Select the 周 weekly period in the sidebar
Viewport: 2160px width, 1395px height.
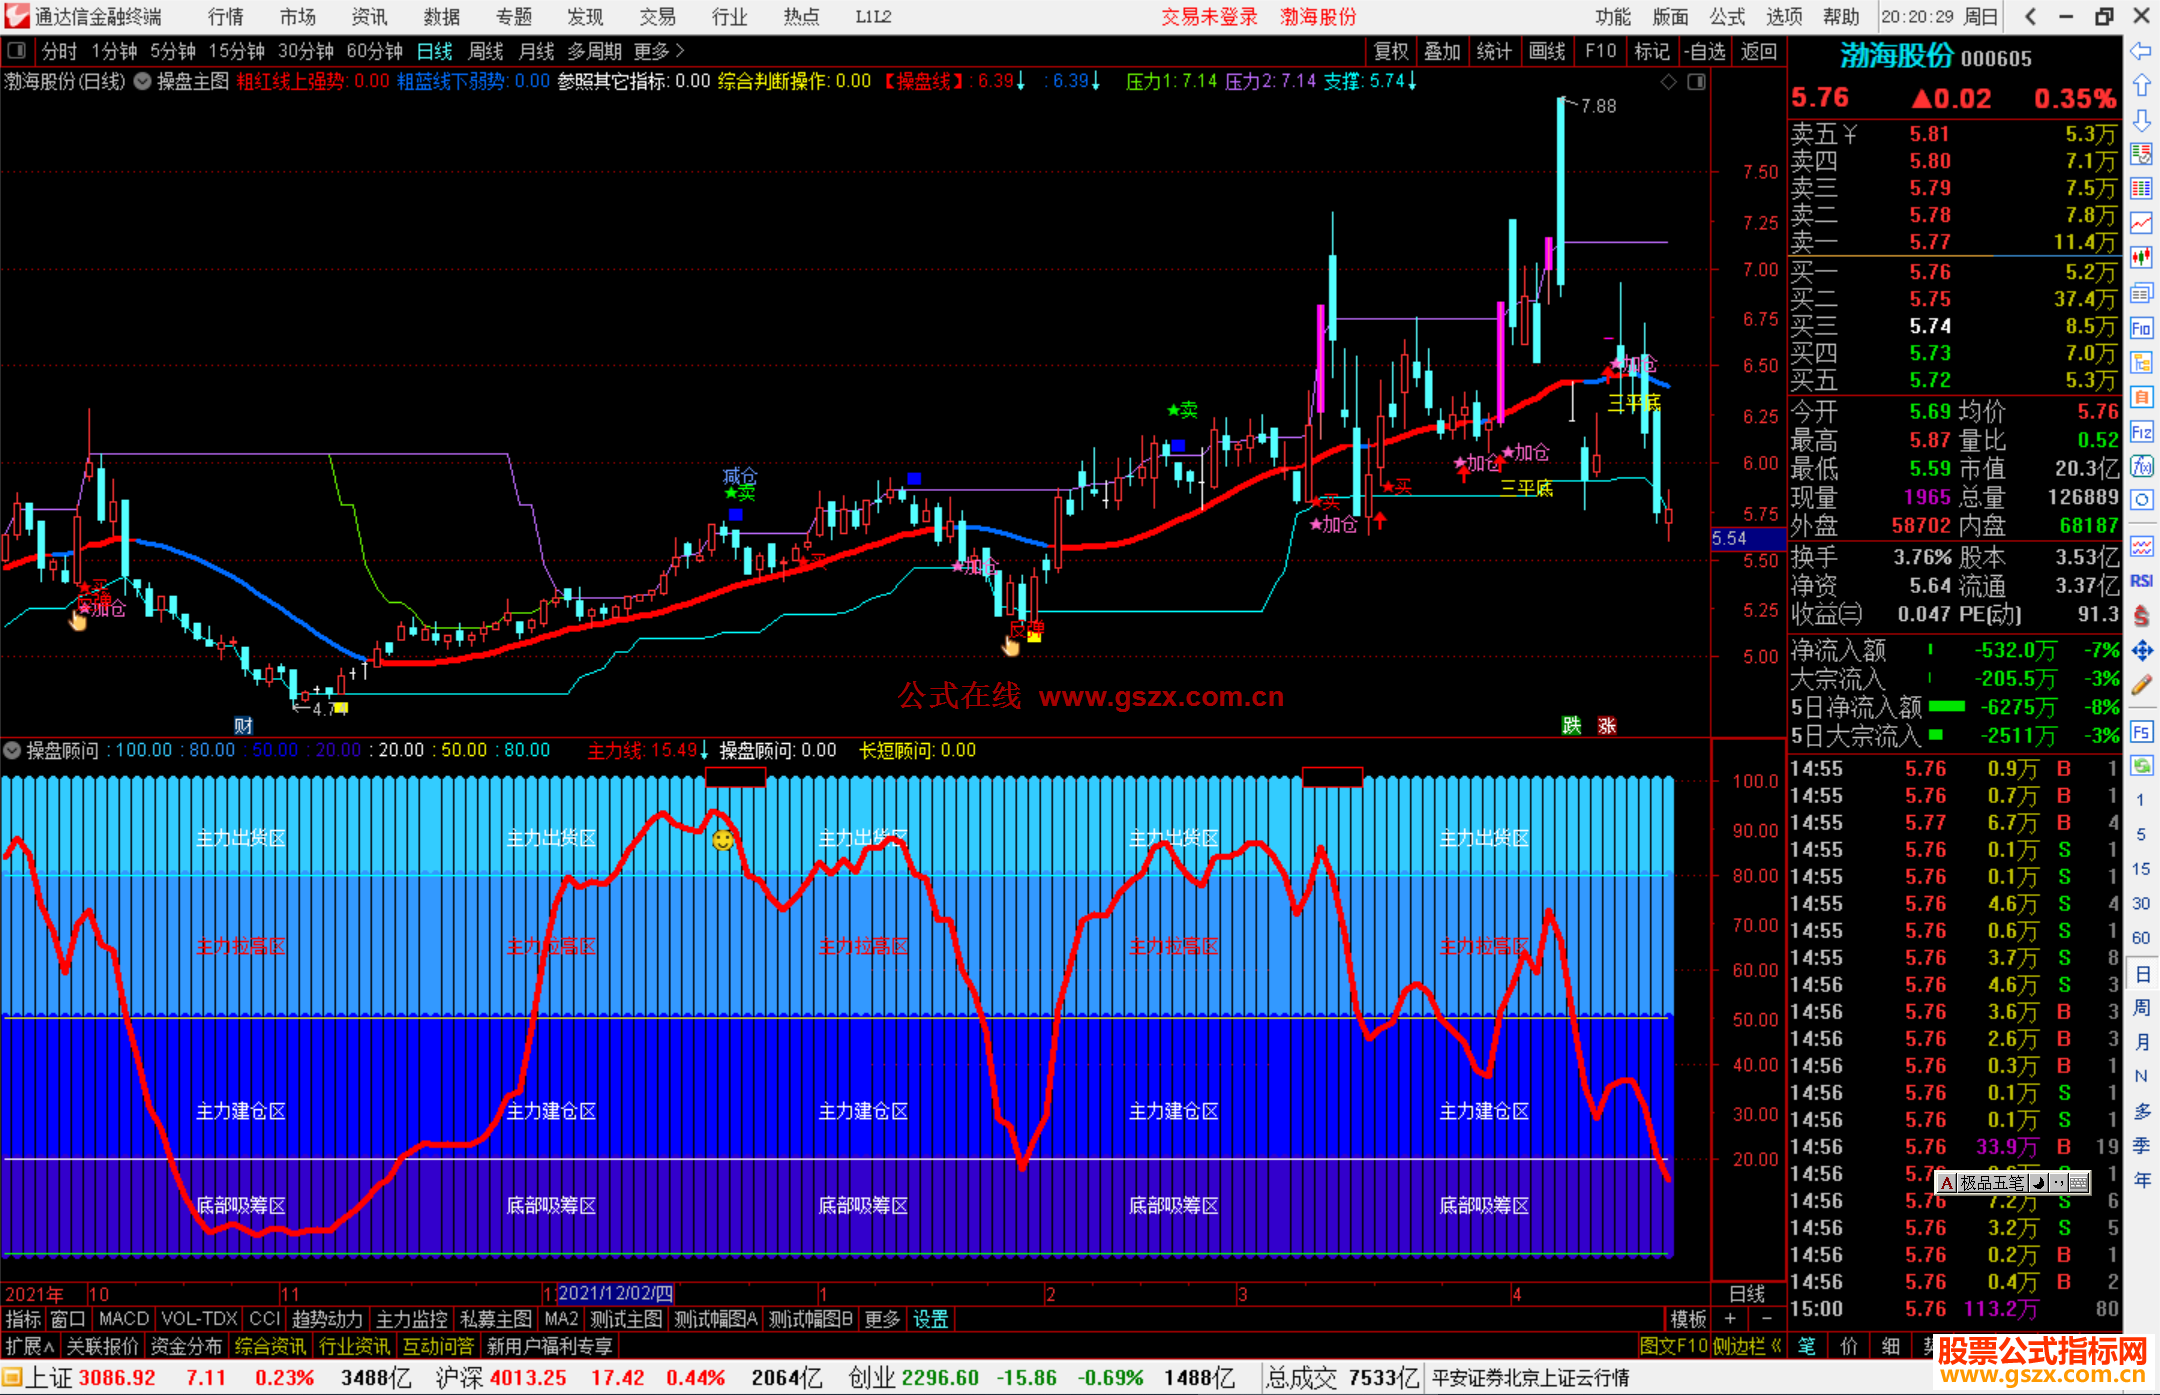coord(2141,1008)
